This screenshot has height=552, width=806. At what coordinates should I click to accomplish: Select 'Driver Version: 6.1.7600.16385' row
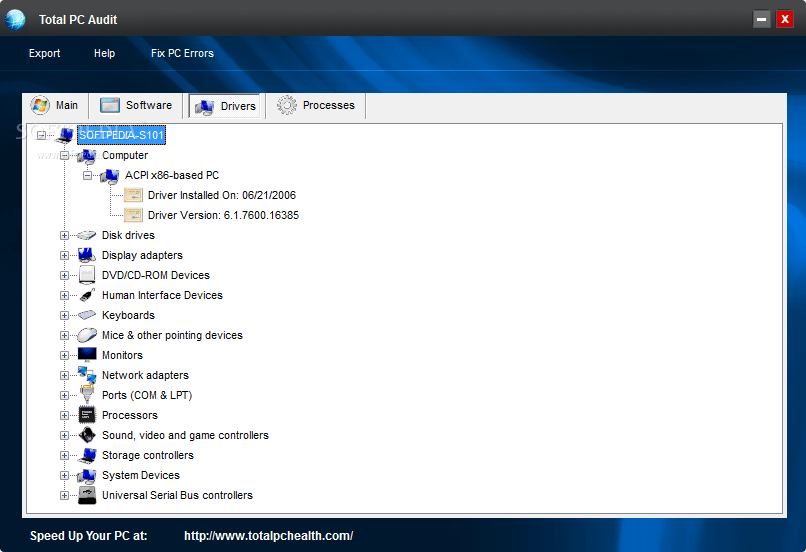click(x=223, y=215)
